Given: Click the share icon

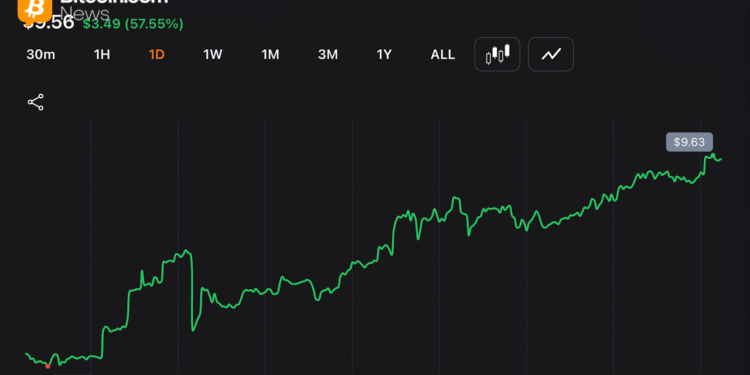Looking at the screenshot, I should click(35, 102).
